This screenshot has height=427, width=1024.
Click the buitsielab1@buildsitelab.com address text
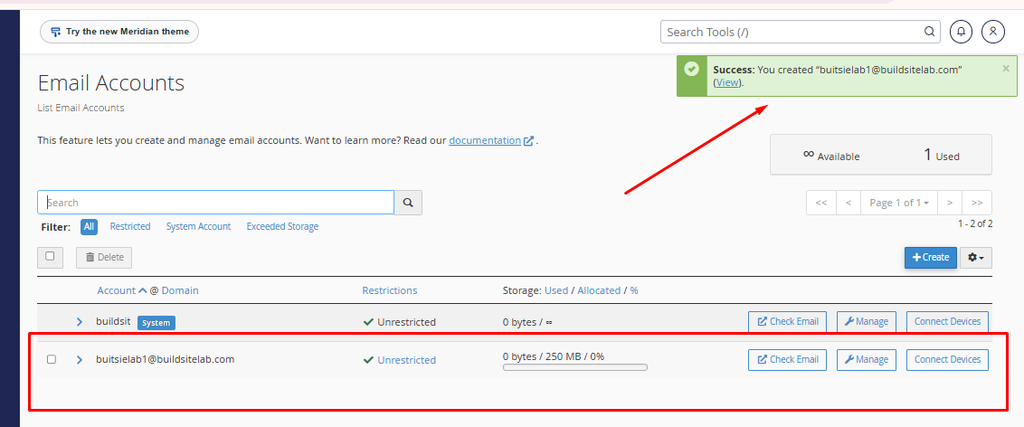[x=165, y=359]
